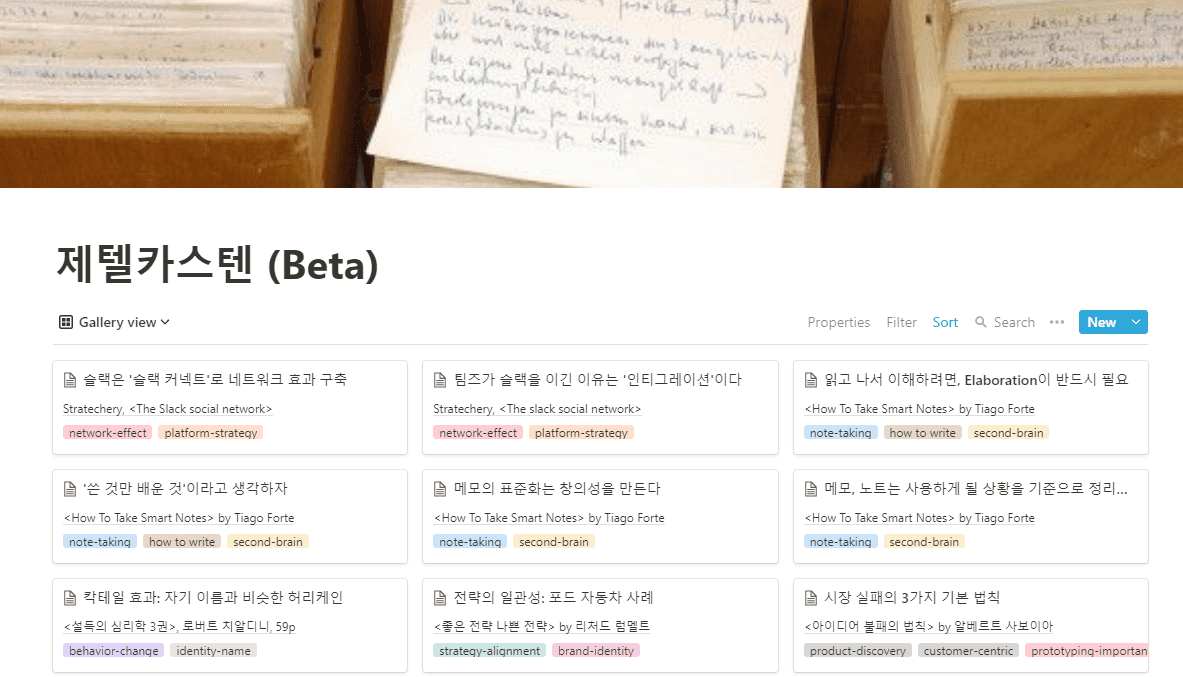Click the purple behavior-change tag
Screen dimensions: 1183x677
tap(114, 651)
